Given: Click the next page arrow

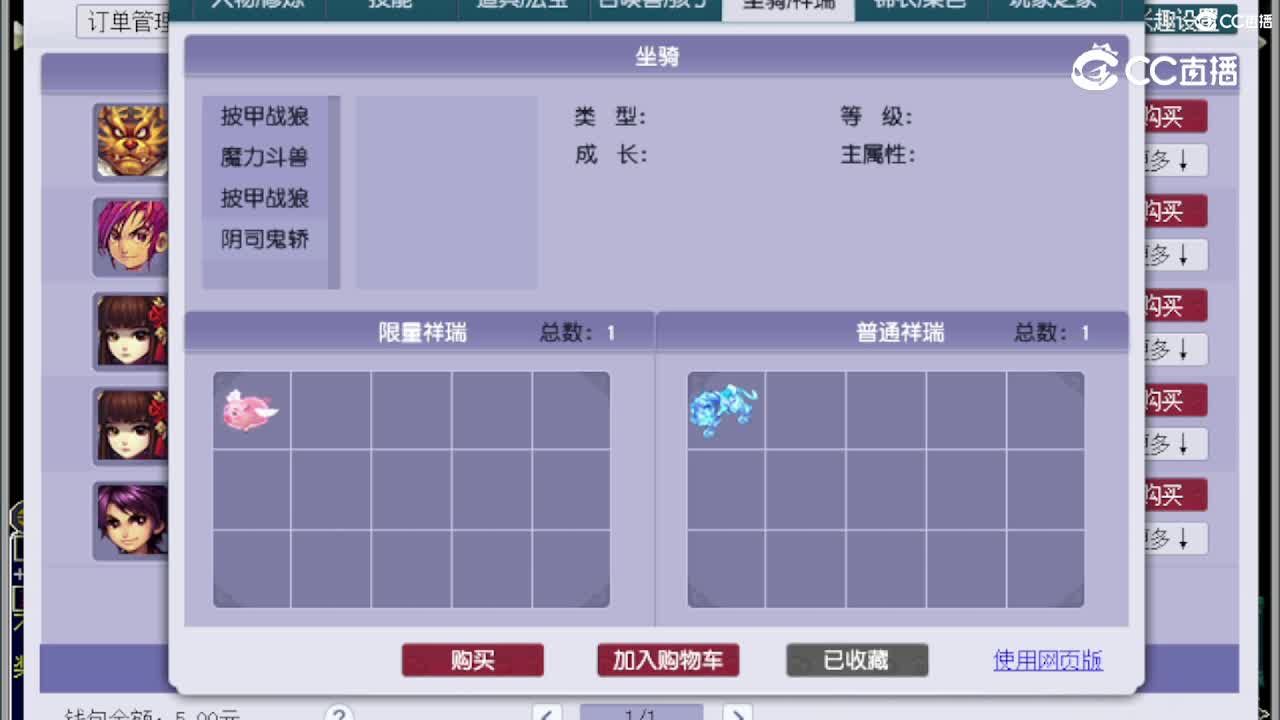Looking at the screenshot, I should click(x=740, y=714).
